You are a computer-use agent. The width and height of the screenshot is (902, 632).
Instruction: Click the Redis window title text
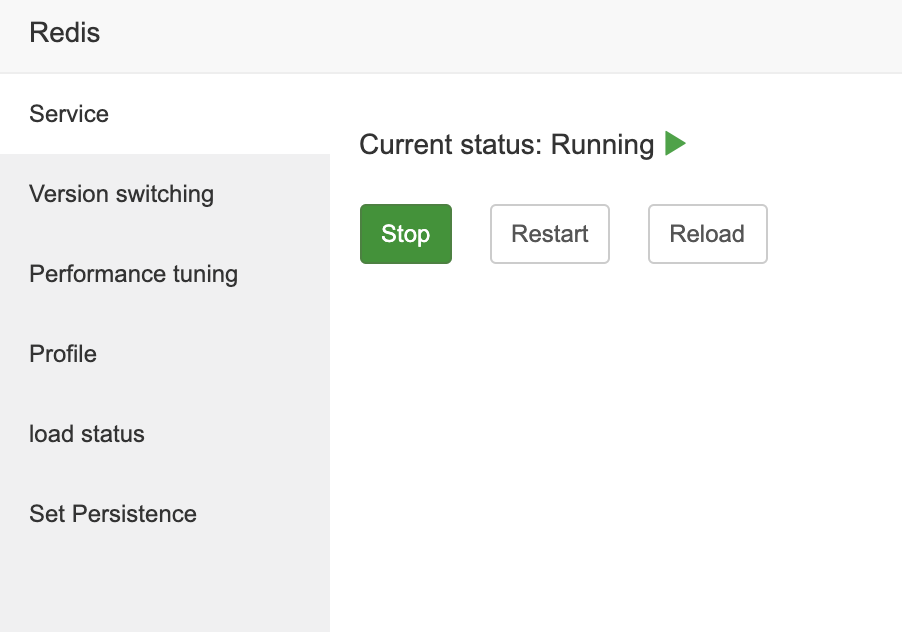point(65,33)
